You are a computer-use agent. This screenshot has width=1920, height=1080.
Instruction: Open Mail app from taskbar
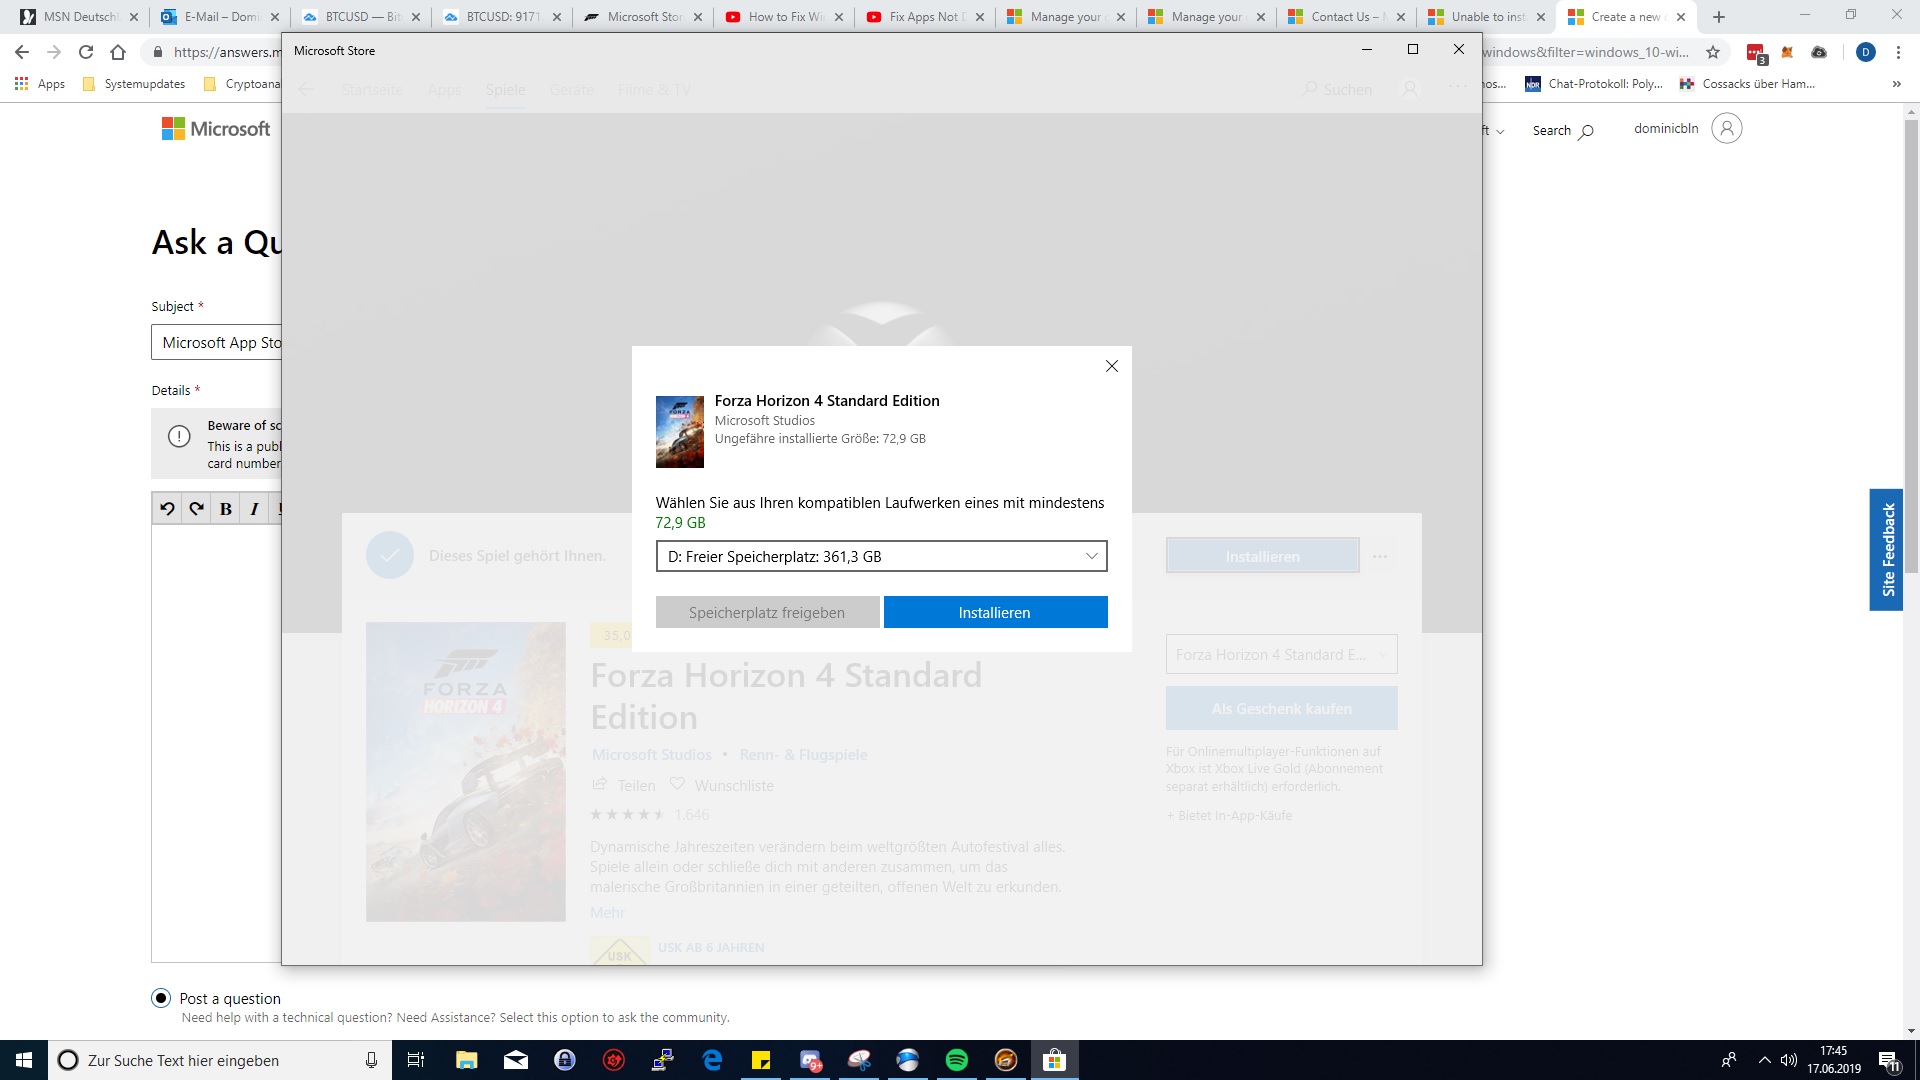pos(516,1060)
